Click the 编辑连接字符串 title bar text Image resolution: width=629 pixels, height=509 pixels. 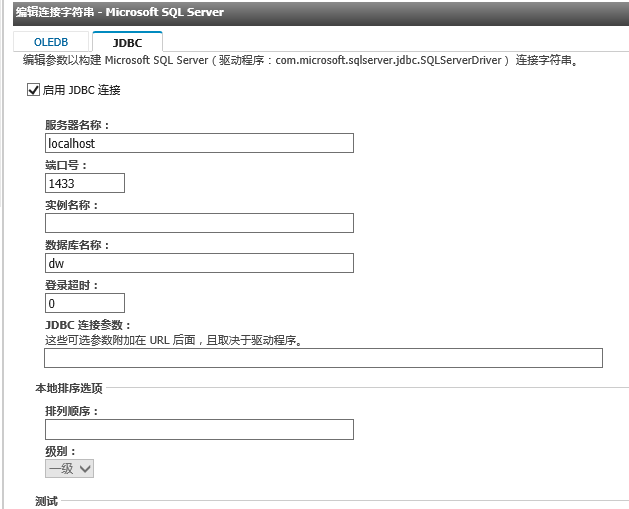(120, 12)
